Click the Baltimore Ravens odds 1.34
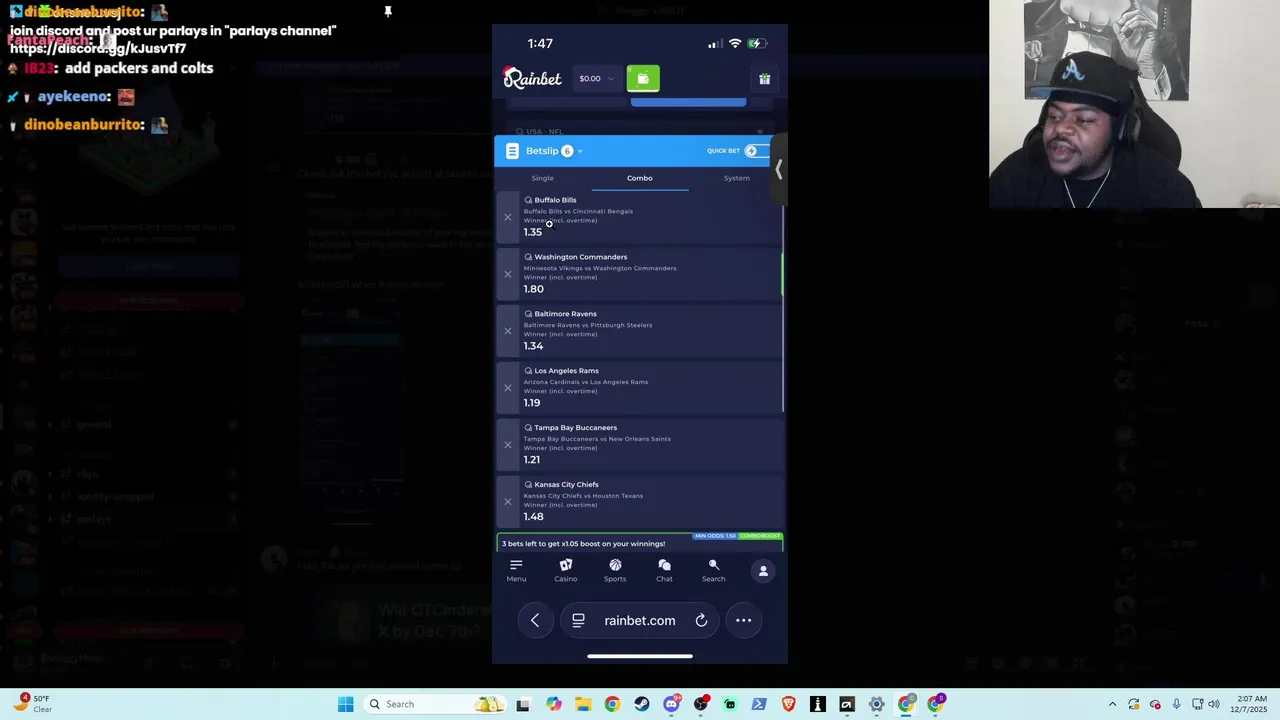 (x=534, y=346)
